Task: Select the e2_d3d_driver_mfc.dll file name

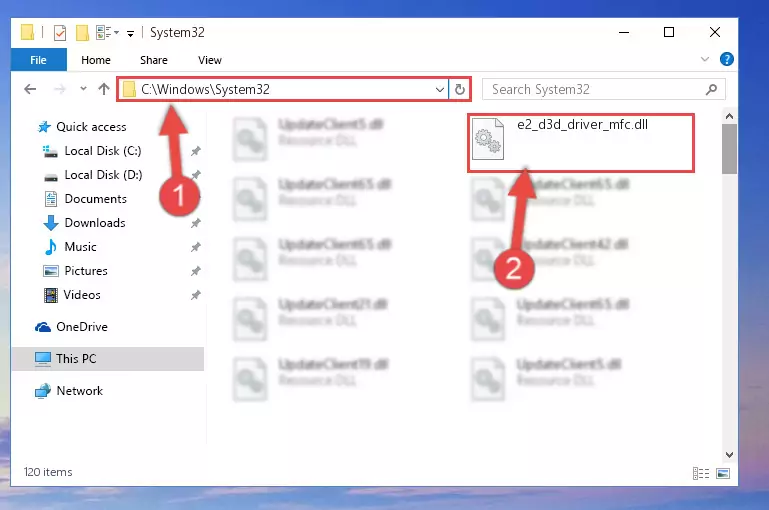Action: pos(582,125)
